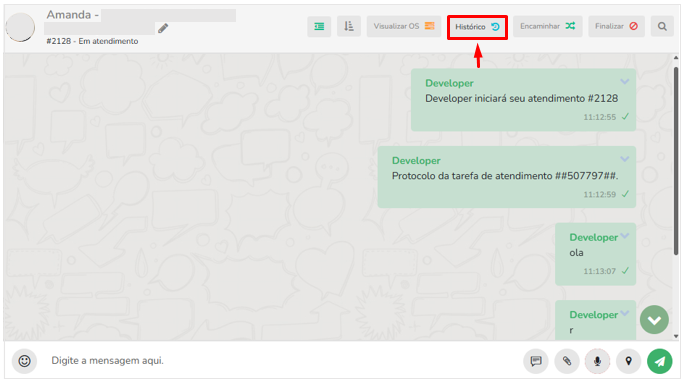684x384 pixels.
Task: Click the timestamp 11:12:55
Action: (600, 117)
